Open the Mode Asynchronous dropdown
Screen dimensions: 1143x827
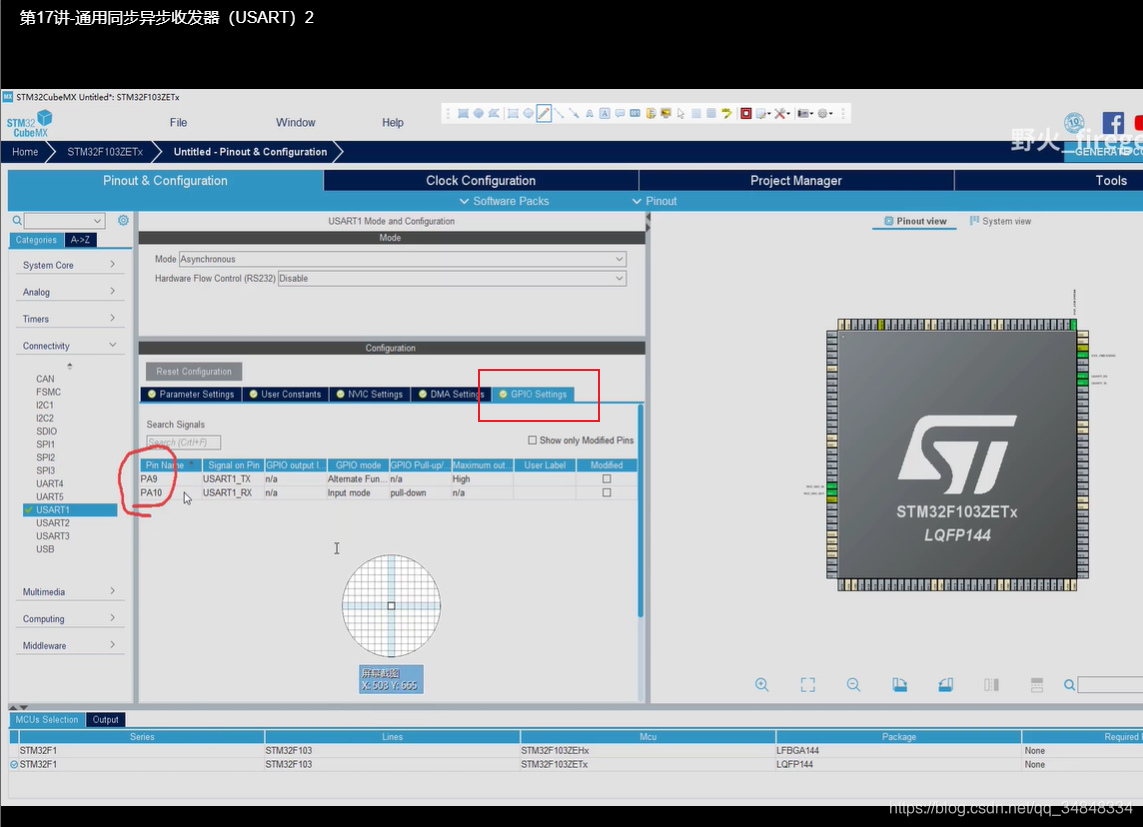tap(402, 259)
